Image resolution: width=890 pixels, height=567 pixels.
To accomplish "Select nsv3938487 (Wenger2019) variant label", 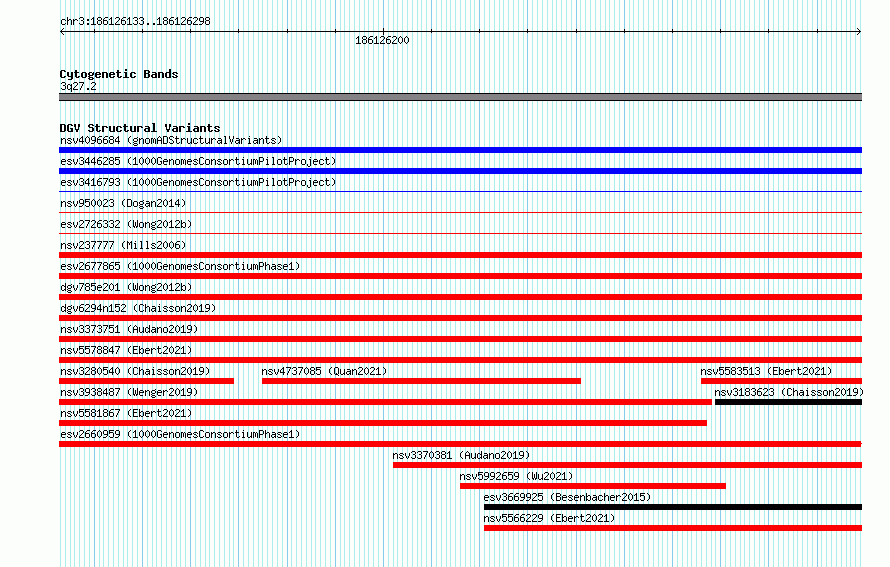I will (x=129, y=392).
